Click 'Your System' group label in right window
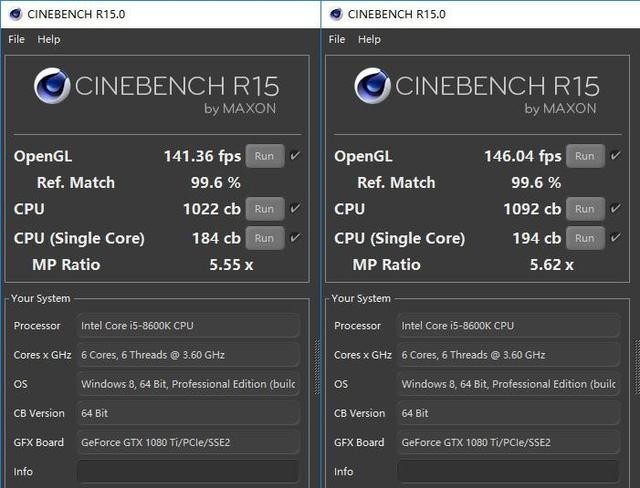The width and height of the screenshot is (640, 488). tap(361, 299)
